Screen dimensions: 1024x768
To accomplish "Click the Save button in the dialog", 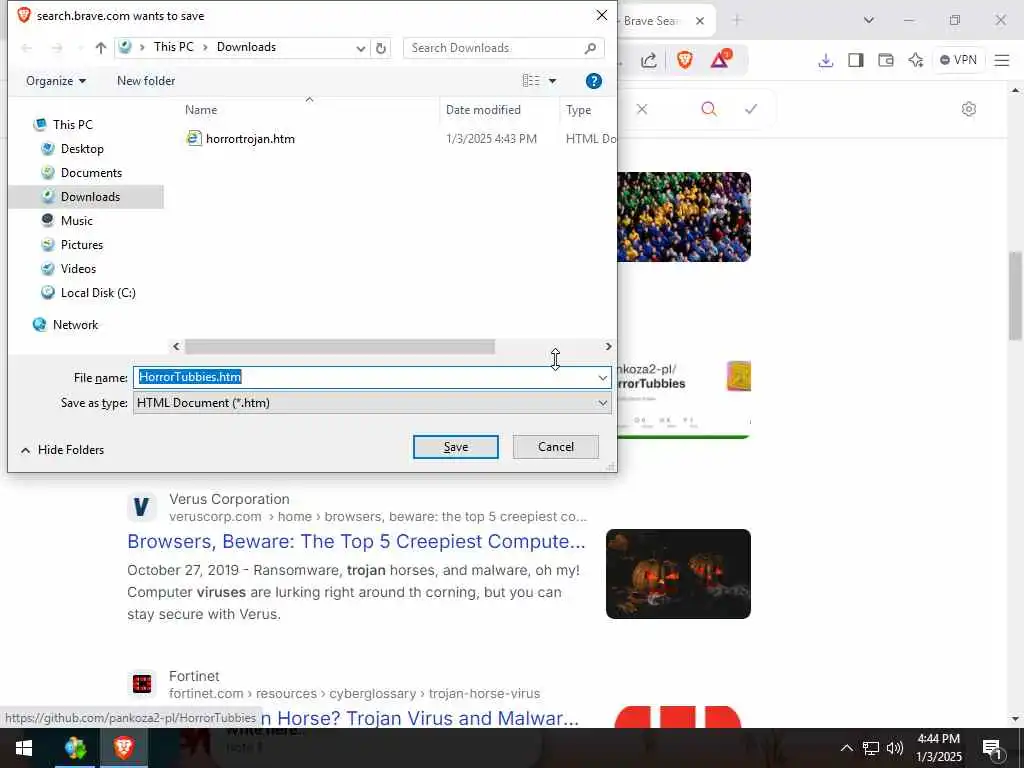I will tap(455, 447).
